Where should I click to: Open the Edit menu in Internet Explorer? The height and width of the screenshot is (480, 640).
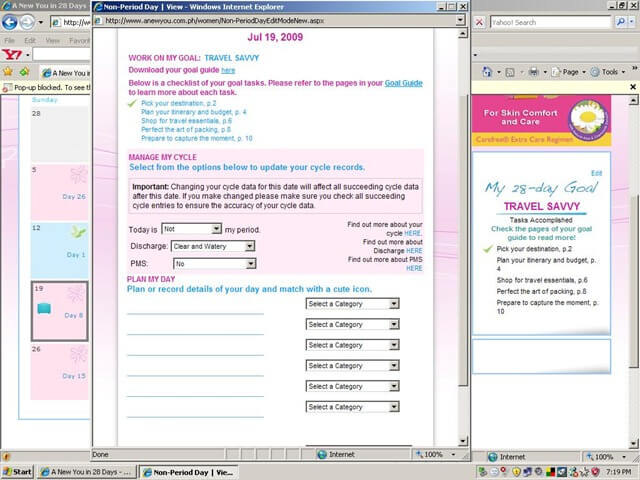click(x=28, y=41)
